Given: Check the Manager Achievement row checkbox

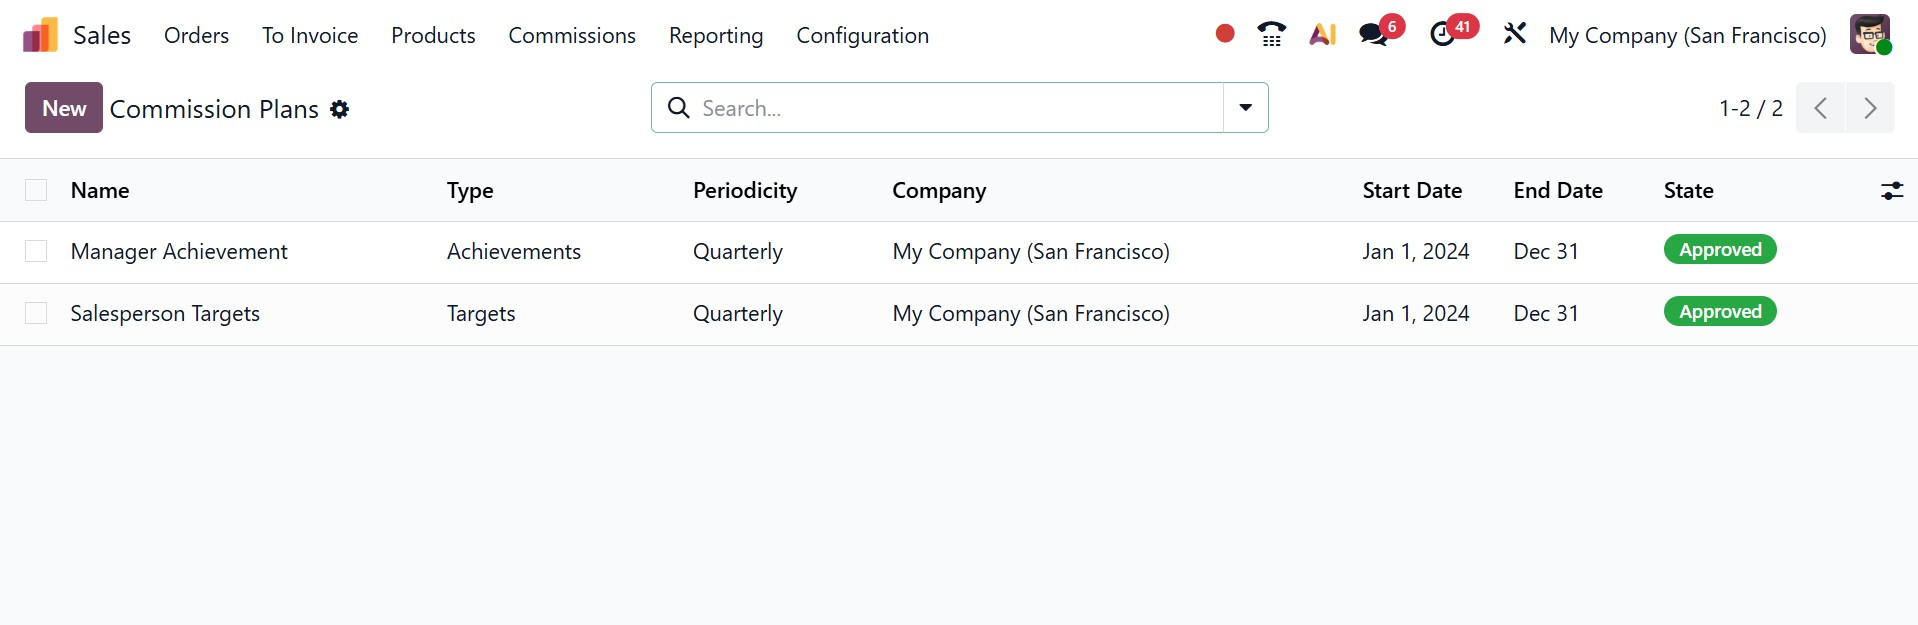Looking at the screenshot, I should 36,251.
